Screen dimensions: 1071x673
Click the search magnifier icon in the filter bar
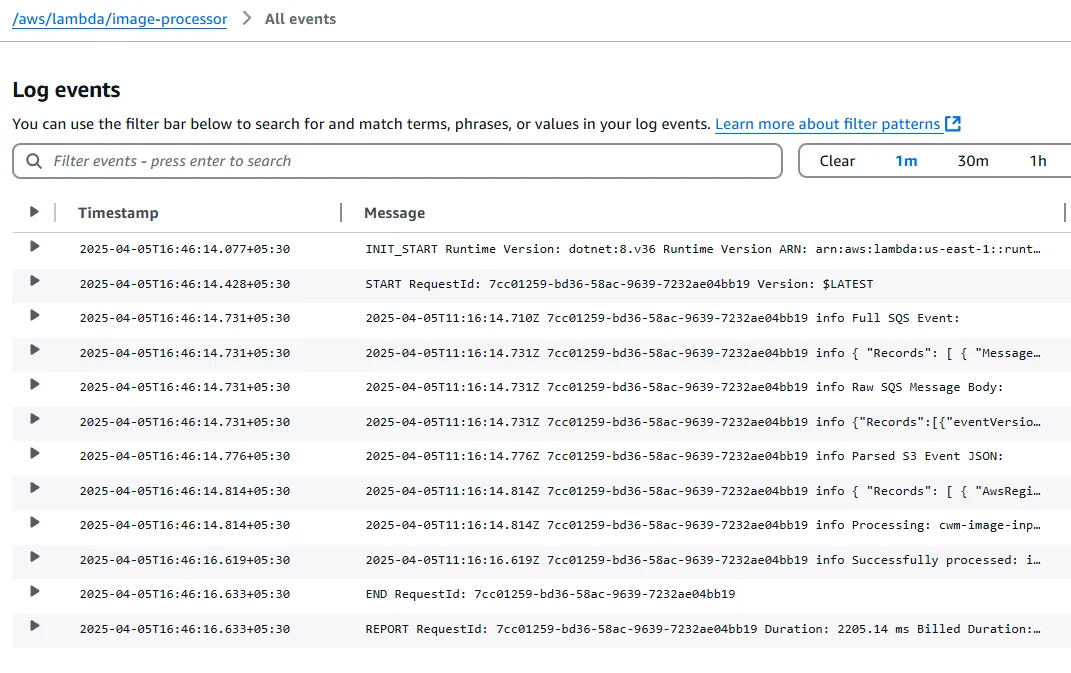(35, 161)
